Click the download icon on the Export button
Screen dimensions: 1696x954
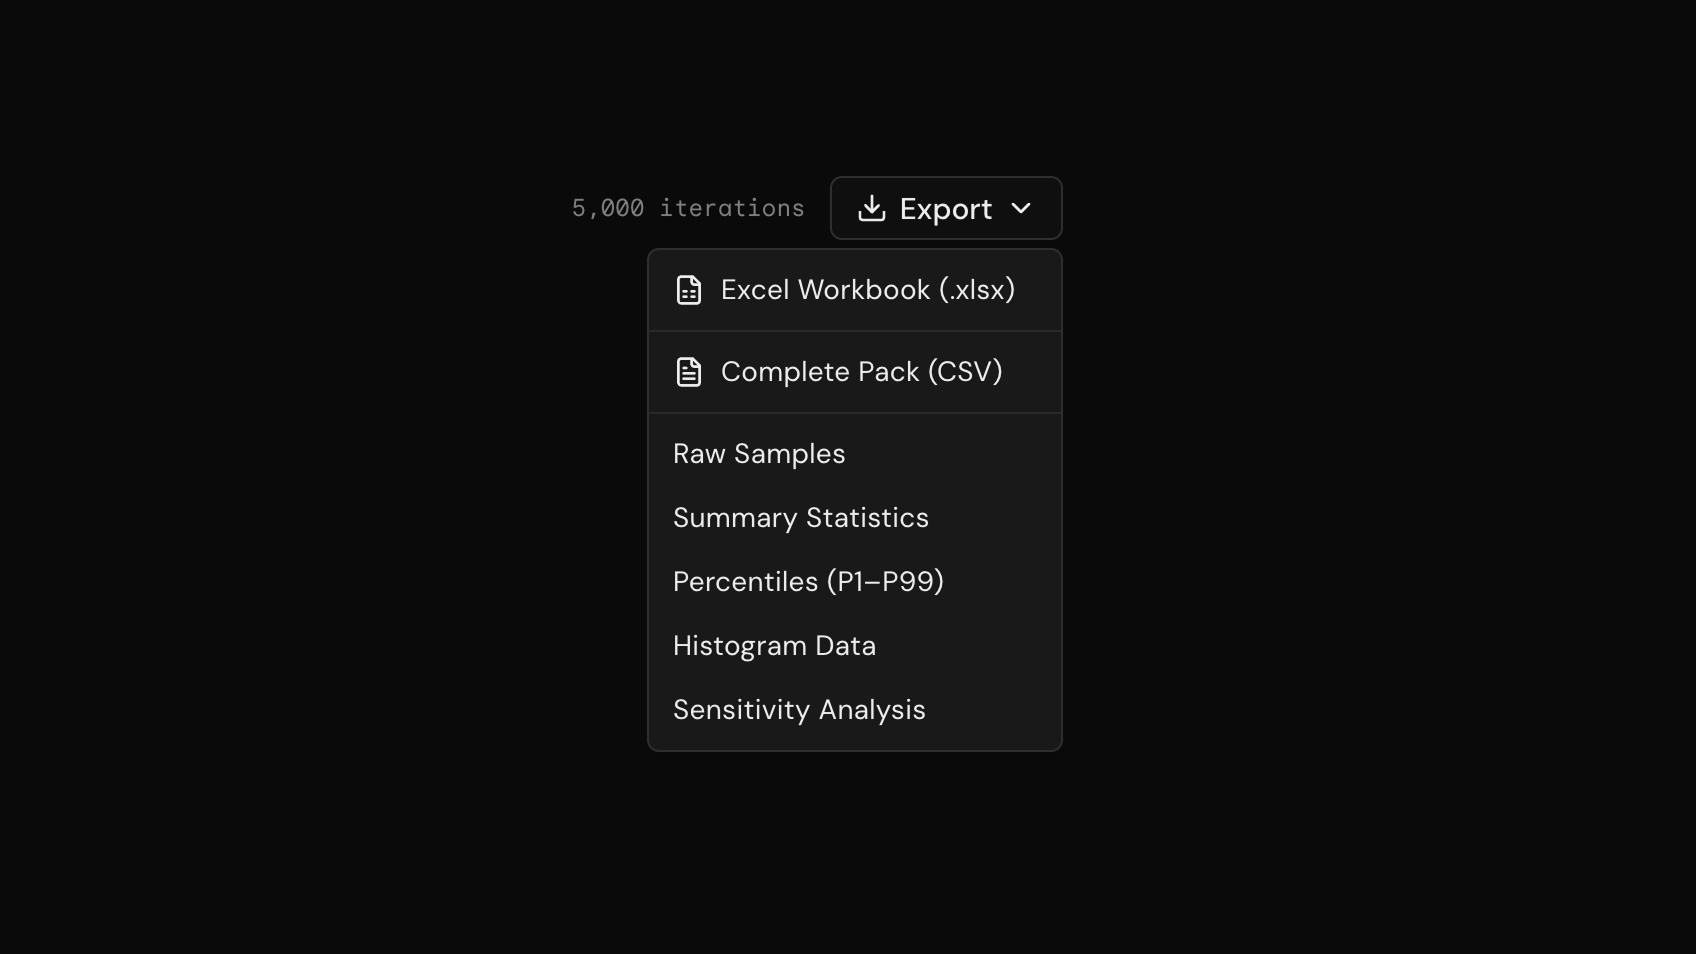(x=873, y=208)
